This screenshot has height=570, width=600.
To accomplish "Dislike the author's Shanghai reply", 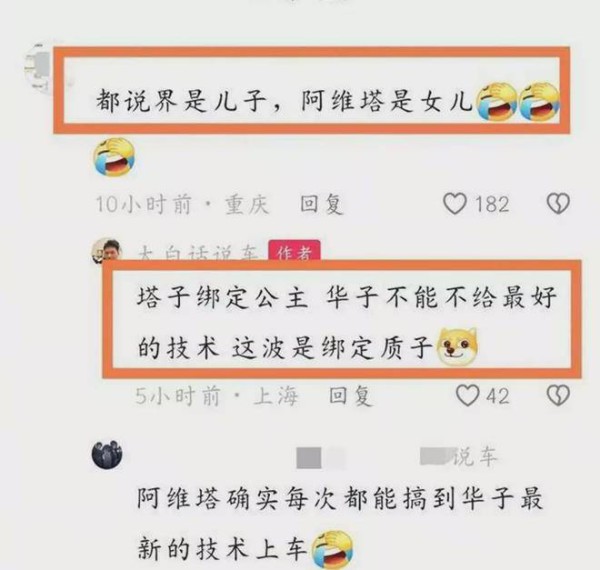I will click(558, 395).
